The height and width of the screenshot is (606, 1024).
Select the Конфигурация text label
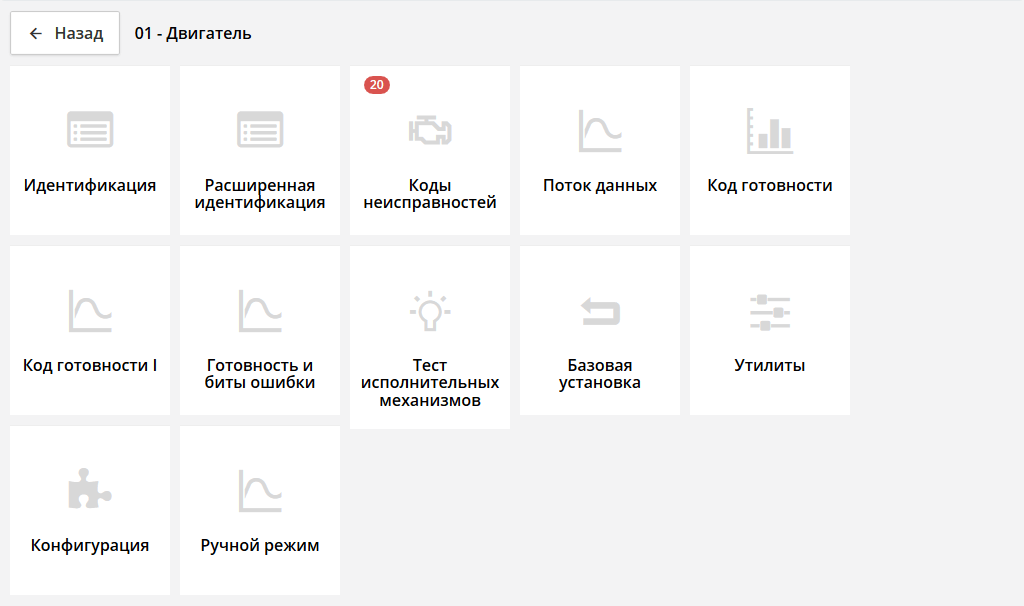point(90,545)
